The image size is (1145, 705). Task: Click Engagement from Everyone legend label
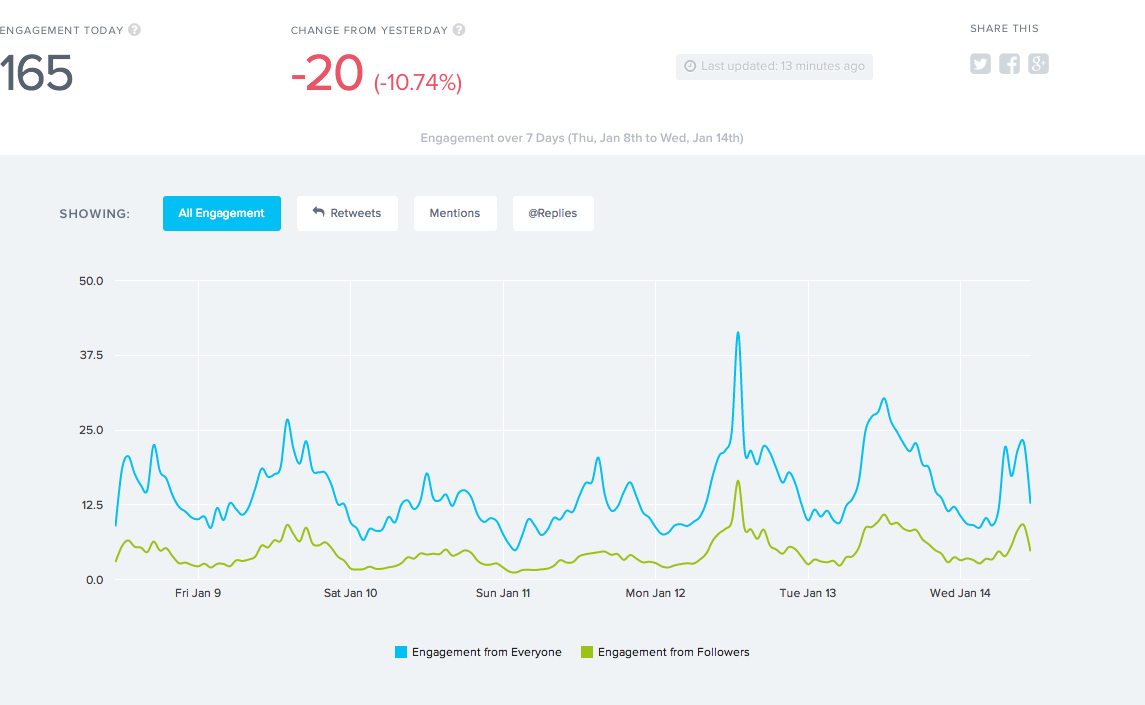[487, 652]
